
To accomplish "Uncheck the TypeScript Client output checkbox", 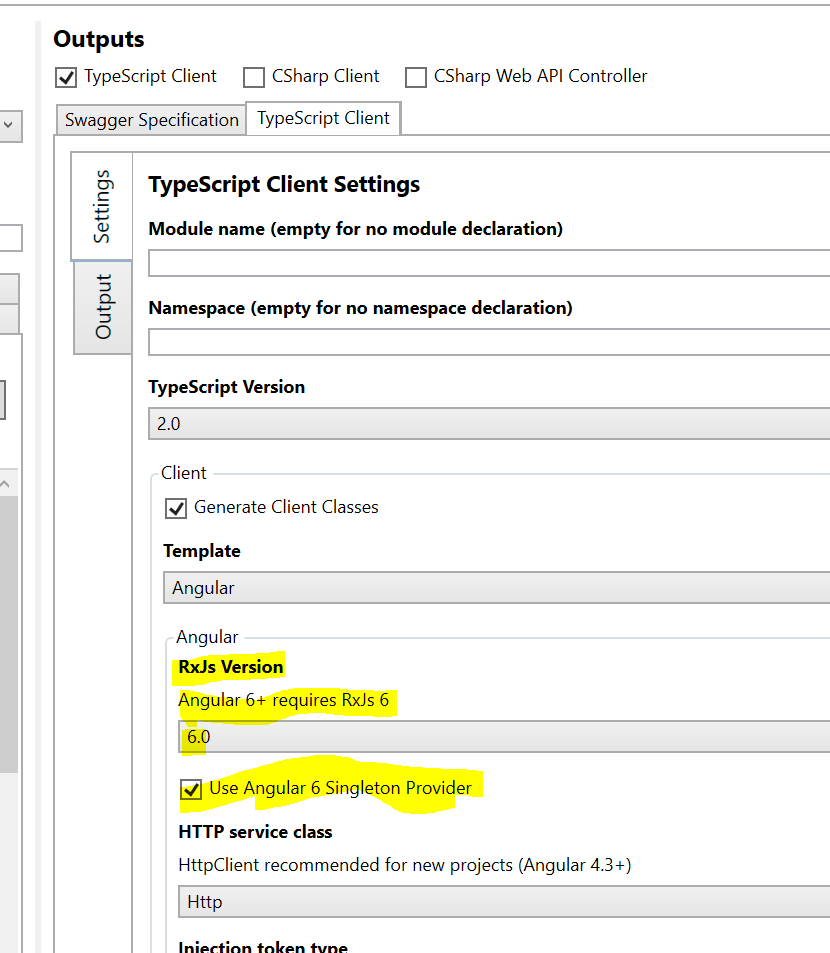I will (65, 77).
